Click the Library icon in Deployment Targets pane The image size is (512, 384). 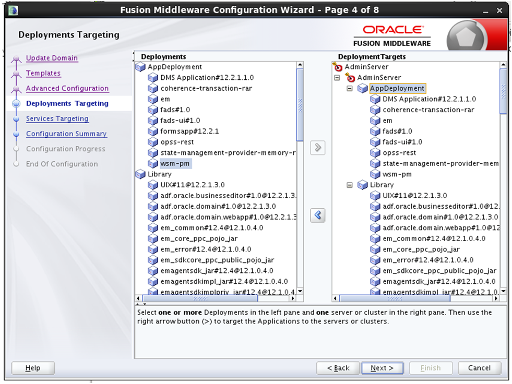click(x=362, y=185)
